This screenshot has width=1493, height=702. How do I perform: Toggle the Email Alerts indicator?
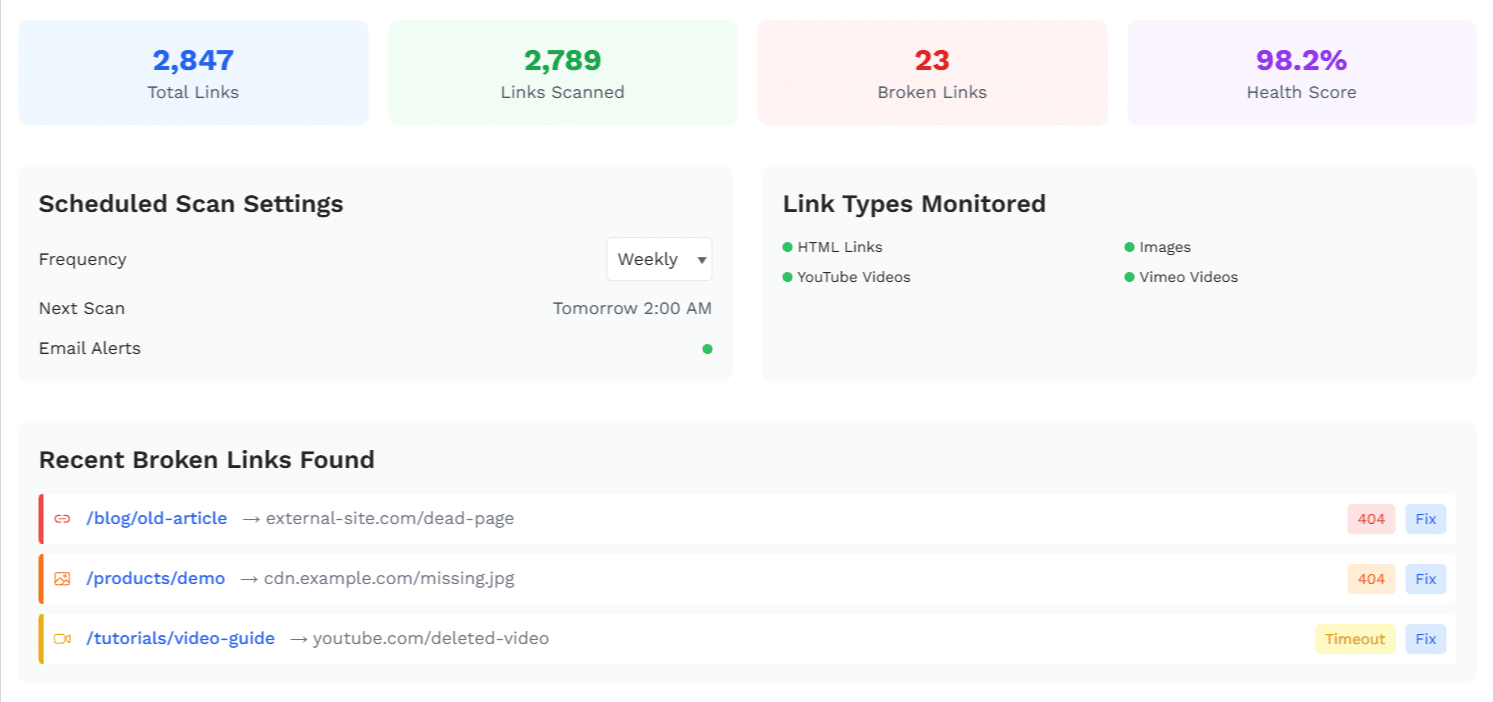(x=708, y=348)
